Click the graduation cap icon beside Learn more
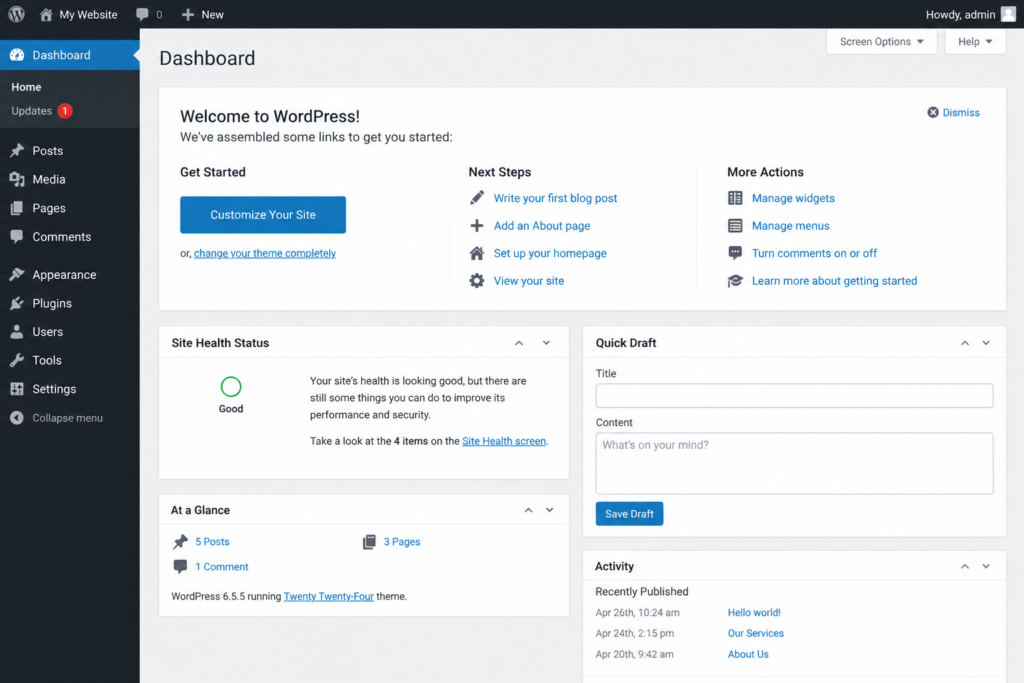 pos(735,281)
